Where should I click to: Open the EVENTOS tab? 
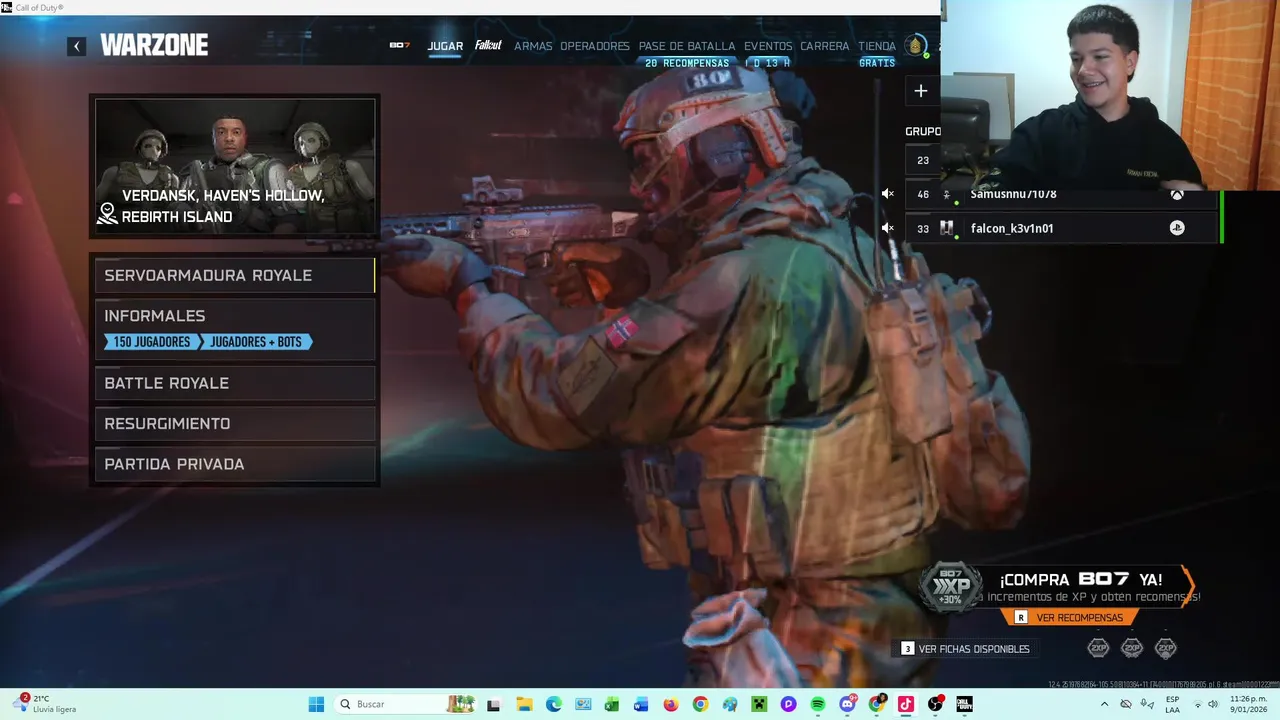[768, 46]
